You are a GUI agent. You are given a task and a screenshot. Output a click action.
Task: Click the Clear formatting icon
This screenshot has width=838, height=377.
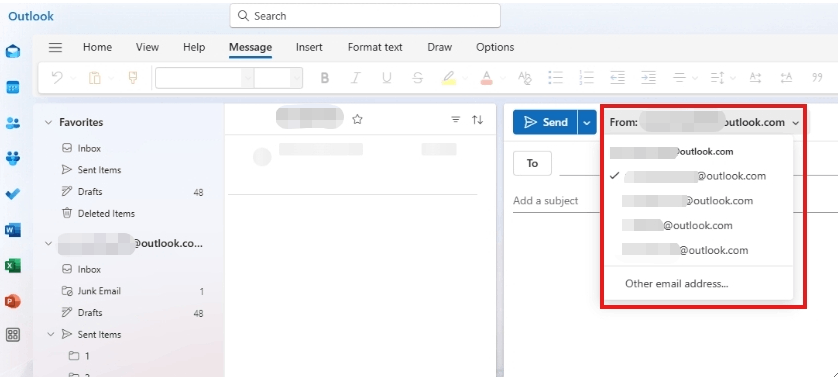pyautogui.click(x=525, y=78)
